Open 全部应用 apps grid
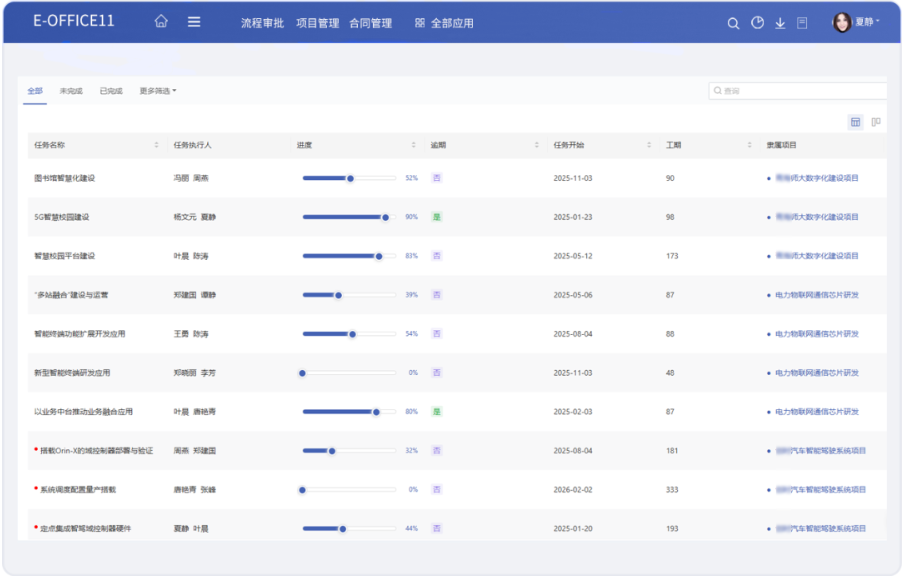905x580 pixels. pos(444,23)
